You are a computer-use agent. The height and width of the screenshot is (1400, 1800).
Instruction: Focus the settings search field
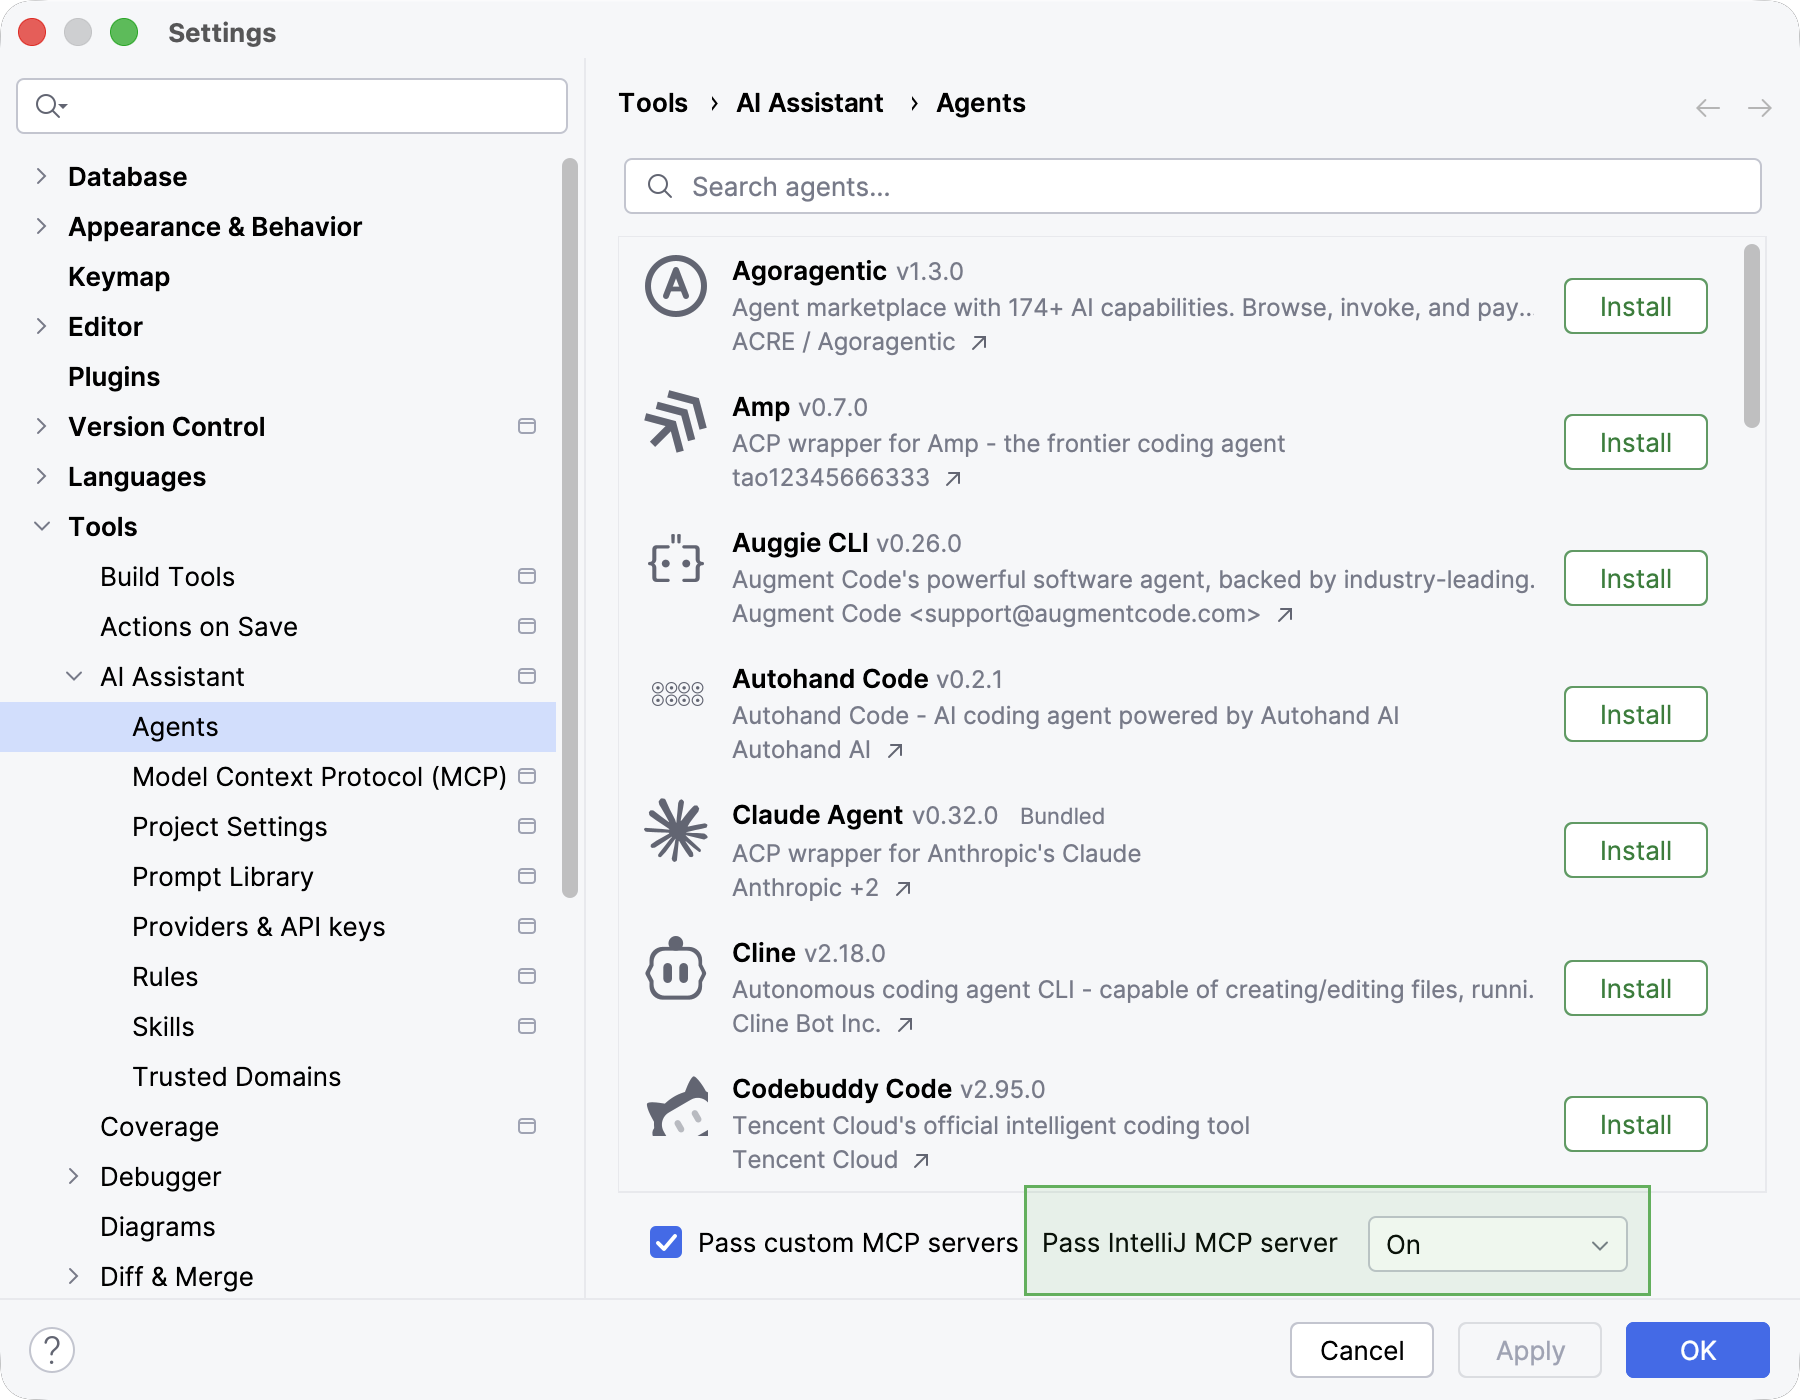coord(292,106)
